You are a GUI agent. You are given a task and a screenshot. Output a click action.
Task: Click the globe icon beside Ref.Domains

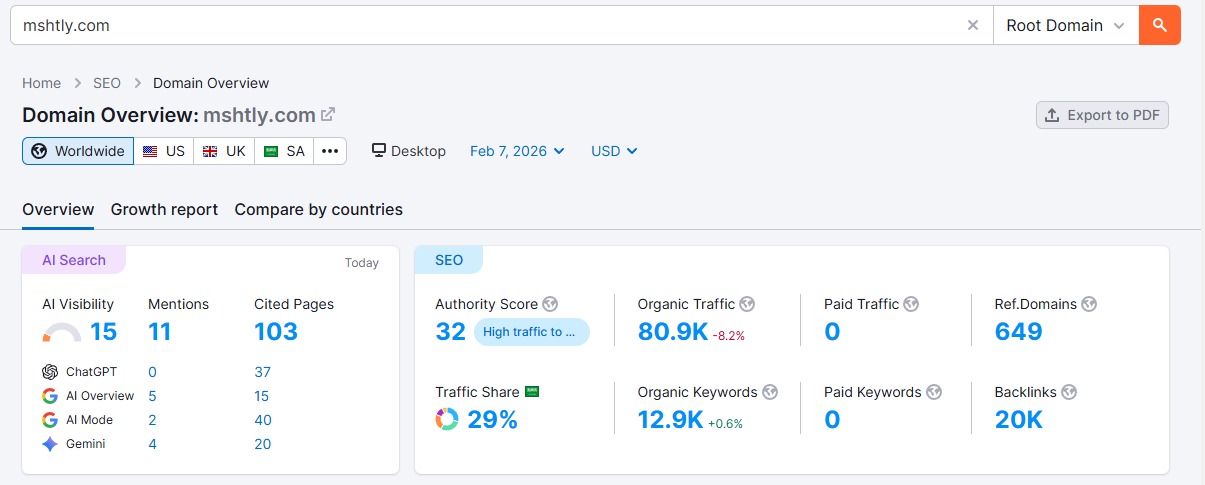[x=1089, y=304]
